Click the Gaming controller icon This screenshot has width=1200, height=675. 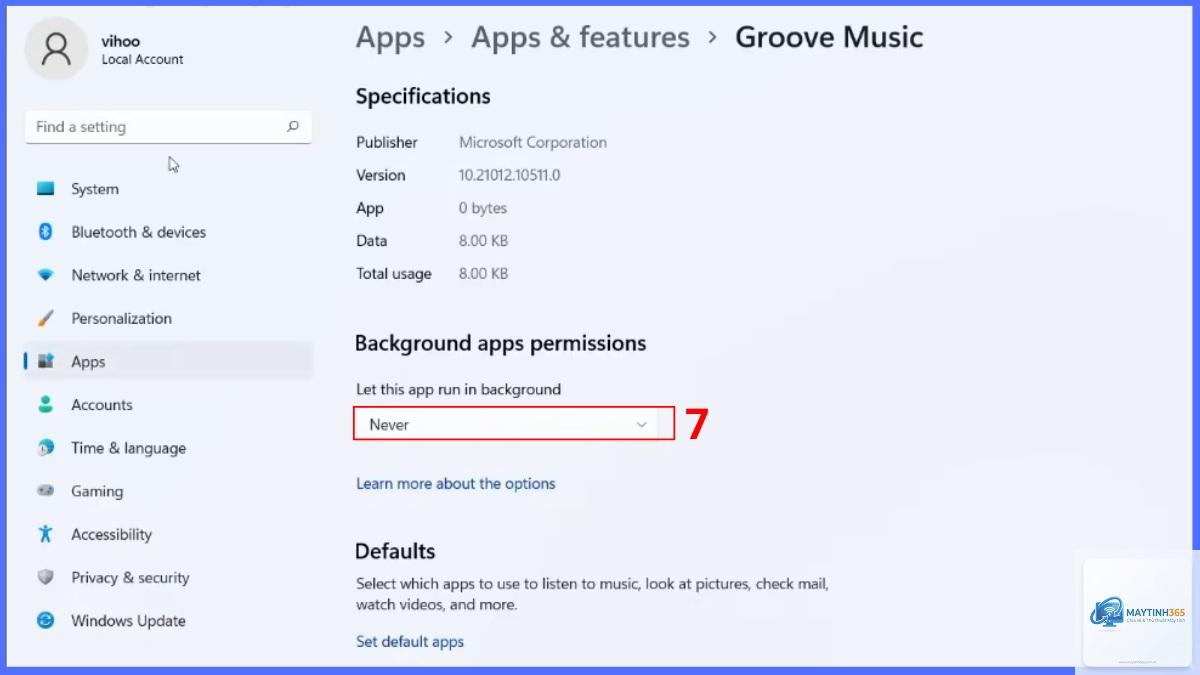(45, 491)
